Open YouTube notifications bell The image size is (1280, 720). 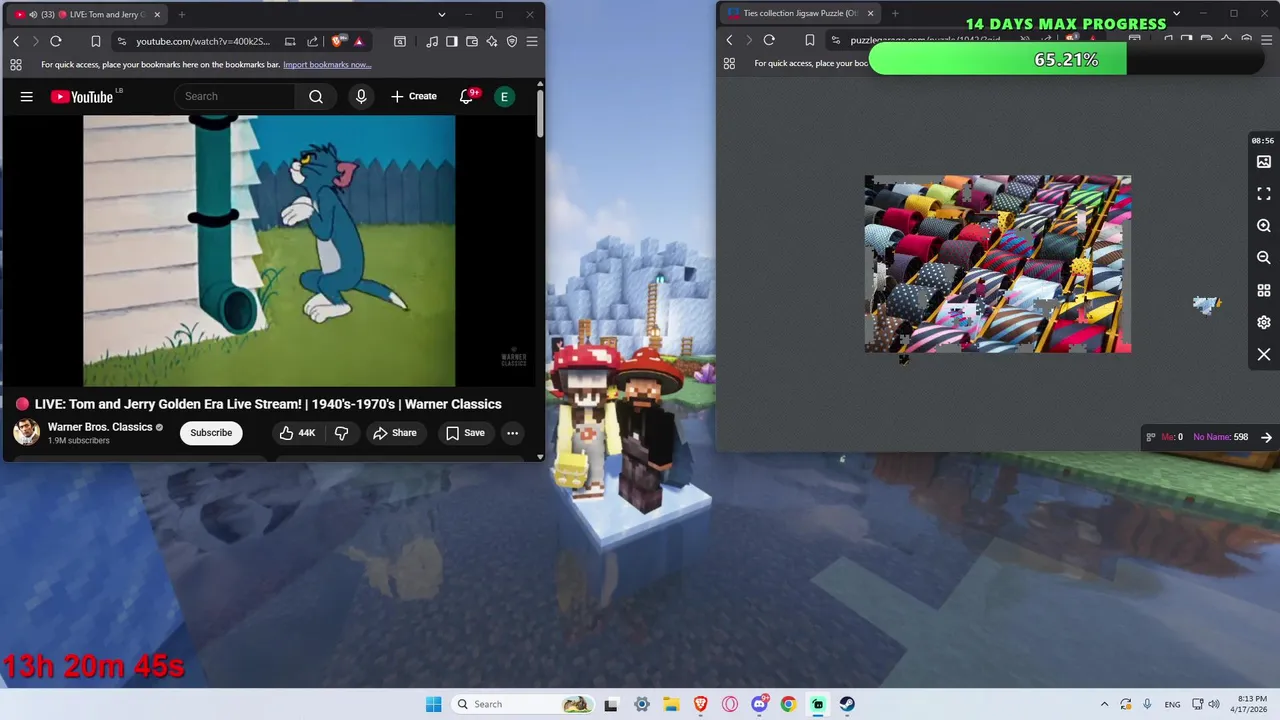[466, 96]
